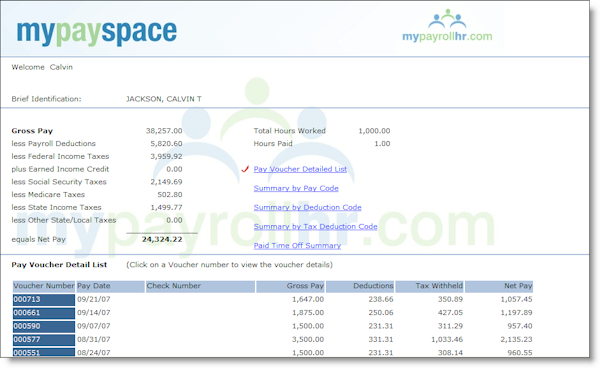Click the Deductions column header
Viewport: 600px width, 368px height.
pos(360,286)
